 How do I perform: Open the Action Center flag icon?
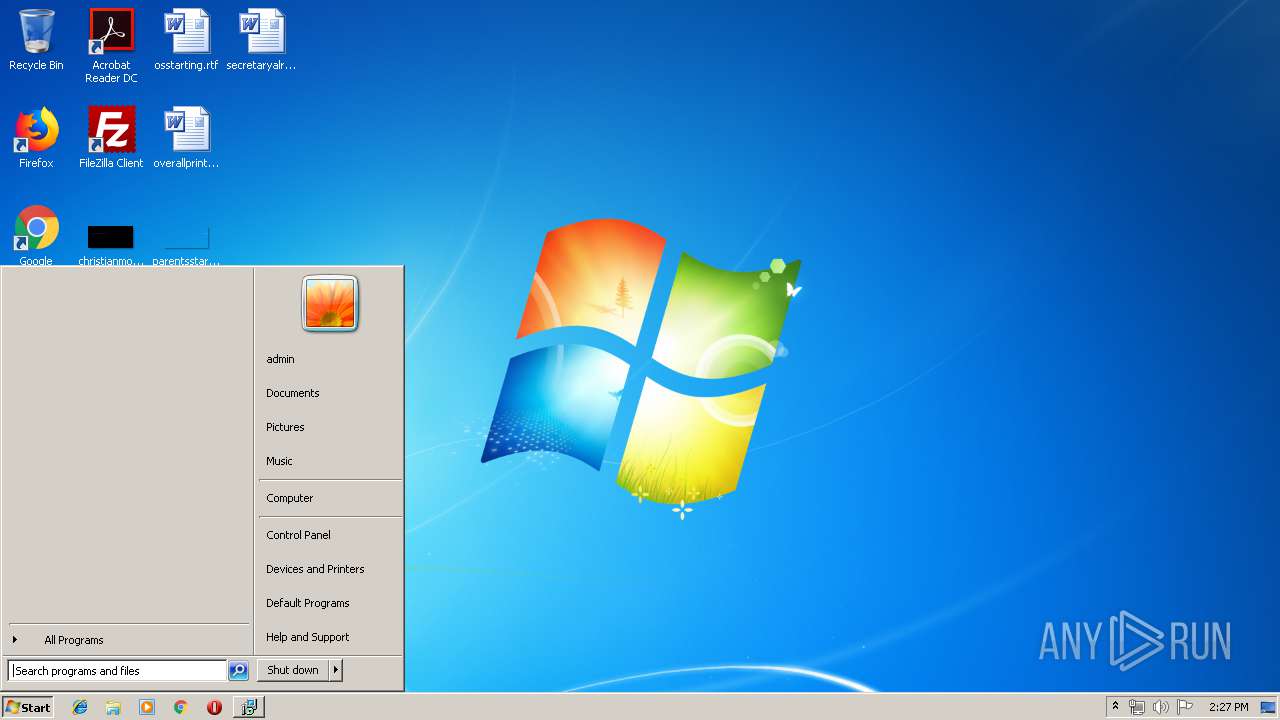pyautogui.click(x=1185, y=707)
